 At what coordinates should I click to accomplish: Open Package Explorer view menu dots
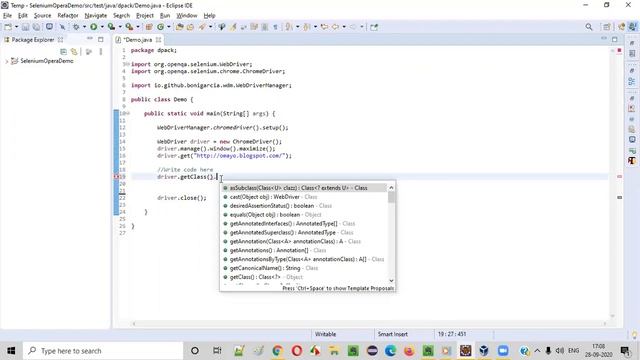pos(101,51)
